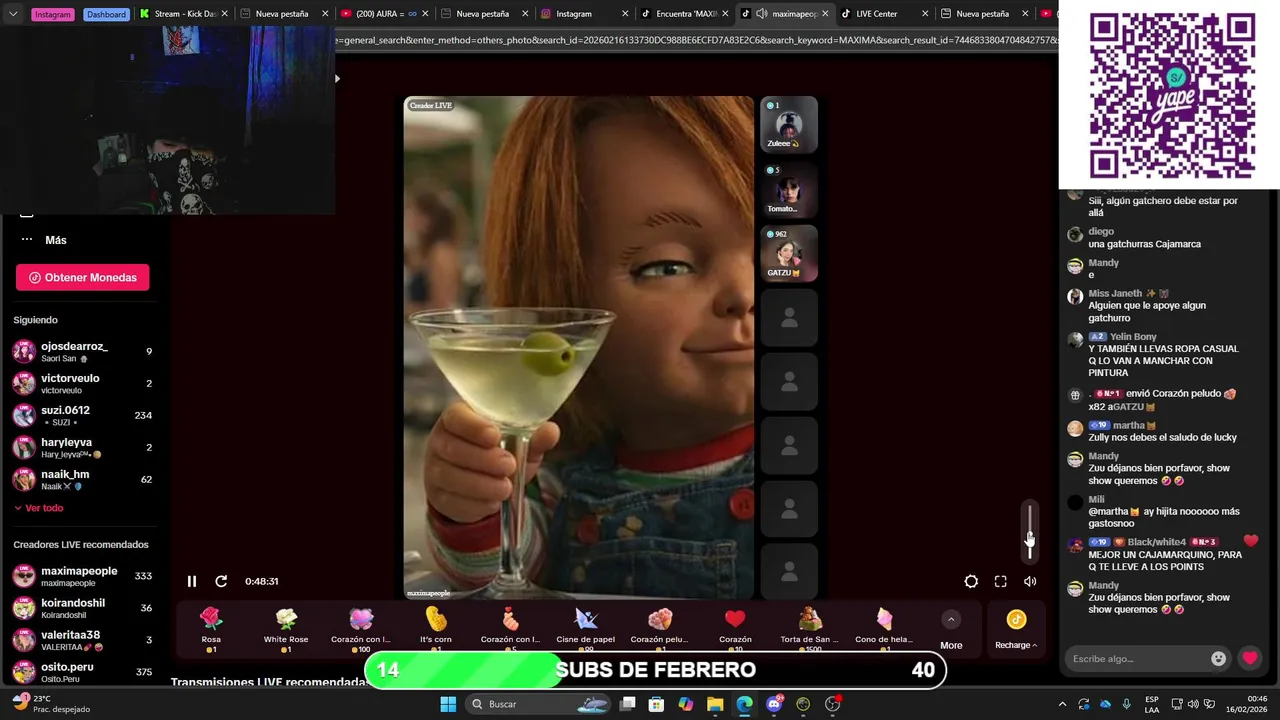Viewport: 1280px width, 720px height.
Task: Expand Ver todo following list
Action: pos(38,508)
